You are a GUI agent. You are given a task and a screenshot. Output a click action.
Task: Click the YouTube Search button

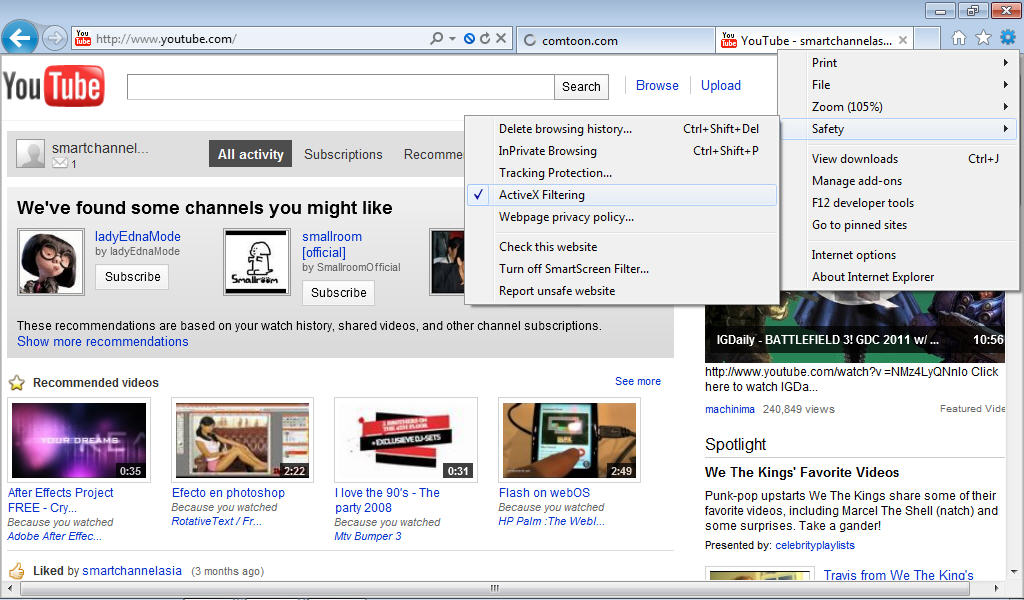(581, 87)
